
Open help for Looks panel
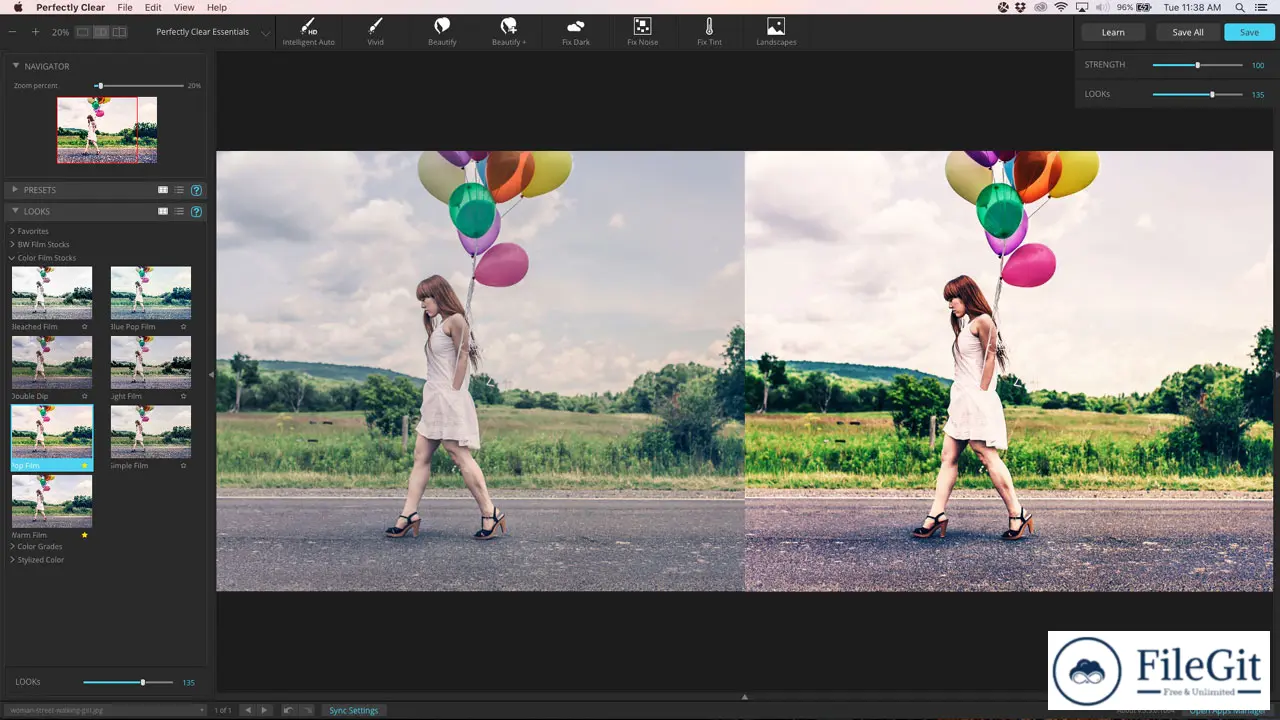pos(196,212)
